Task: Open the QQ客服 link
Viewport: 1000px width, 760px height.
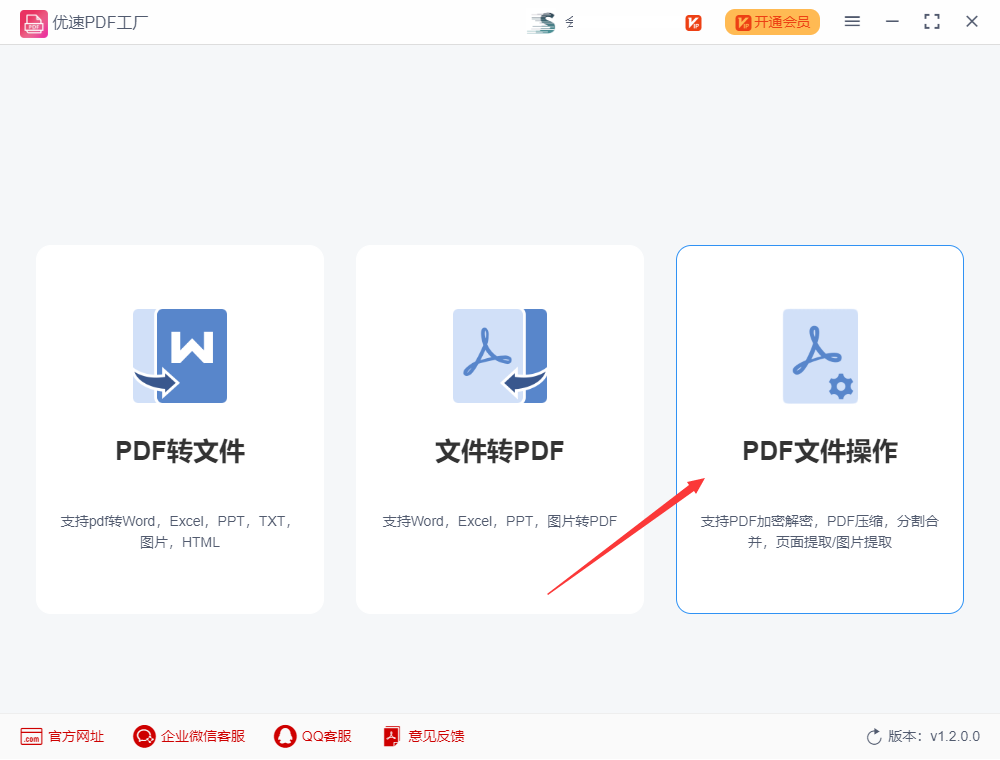Action: click(x=327, y=736)
